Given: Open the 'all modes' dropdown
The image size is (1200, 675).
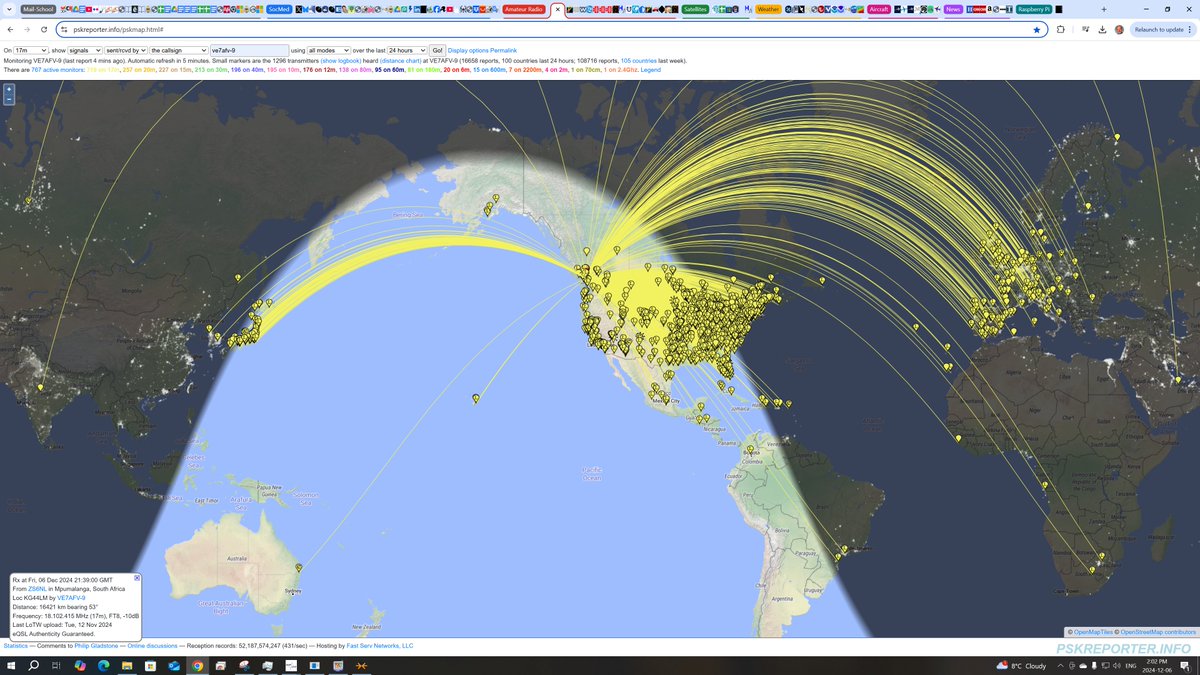Looking at the screenshot, I should 328,50.
